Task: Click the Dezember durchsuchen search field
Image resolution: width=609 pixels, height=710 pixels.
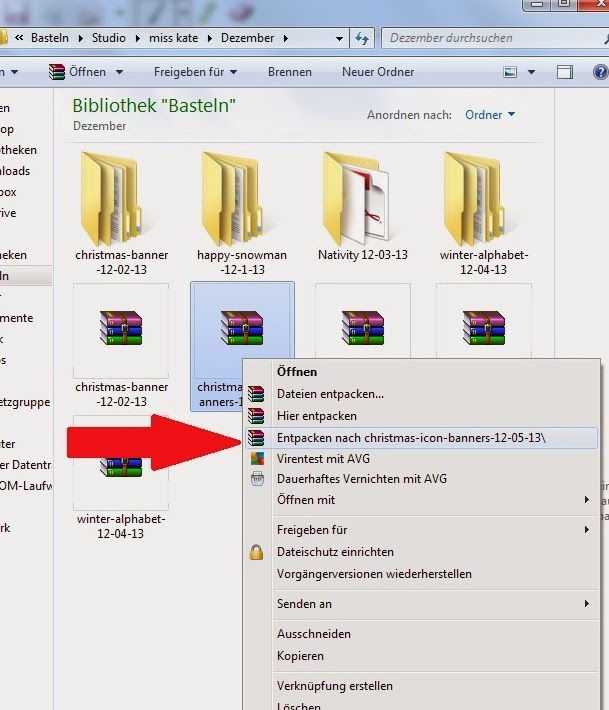Action: click(x=494, y=38)
